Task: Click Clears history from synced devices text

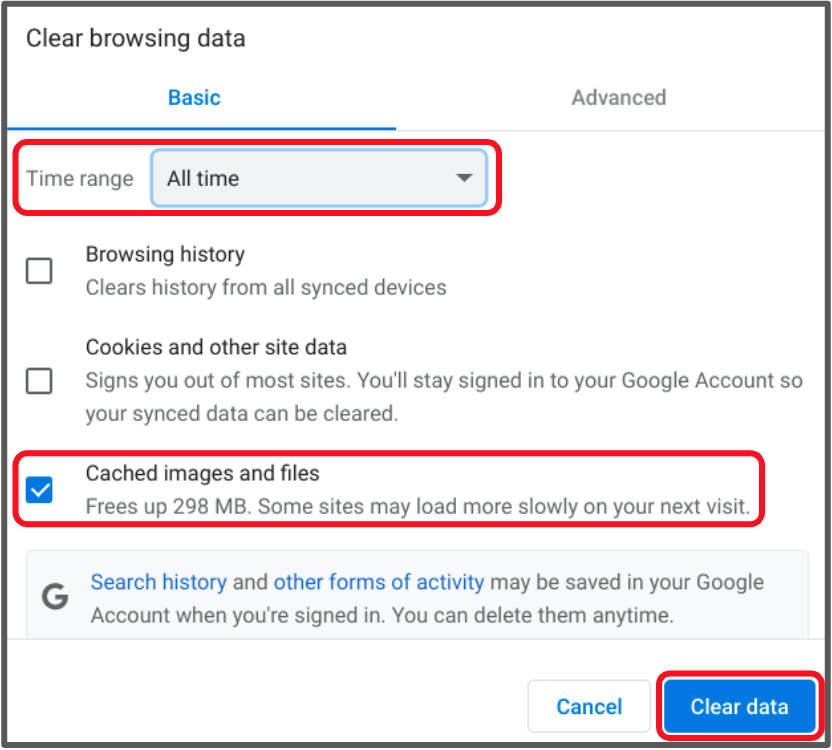Action: pos(266,287)
